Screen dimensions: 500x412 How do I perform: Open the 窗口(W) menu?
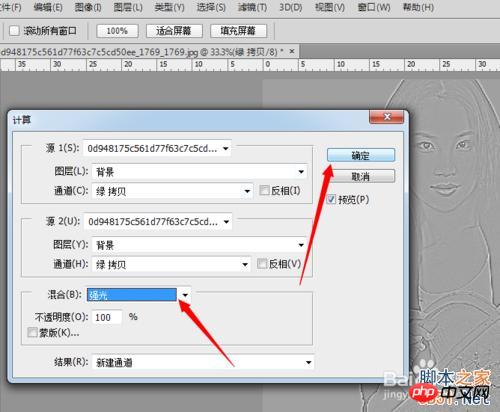point(374,7)
